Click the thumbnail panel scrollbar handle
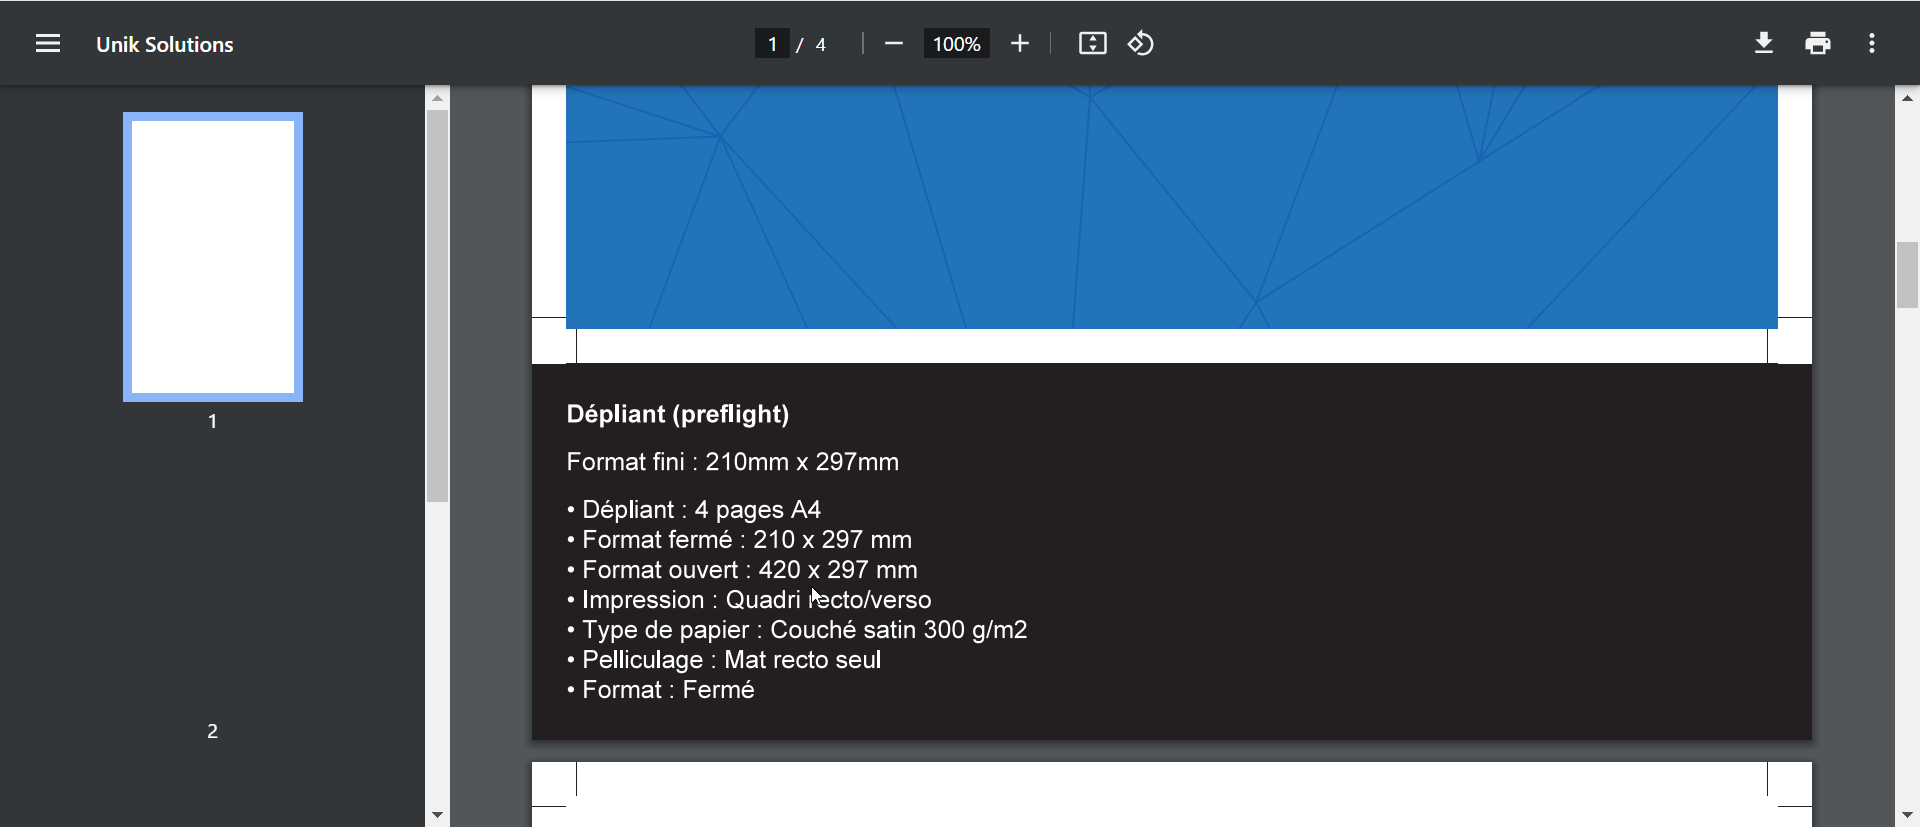The height and width of the screenshot is (827, 1920). [437, 305]
